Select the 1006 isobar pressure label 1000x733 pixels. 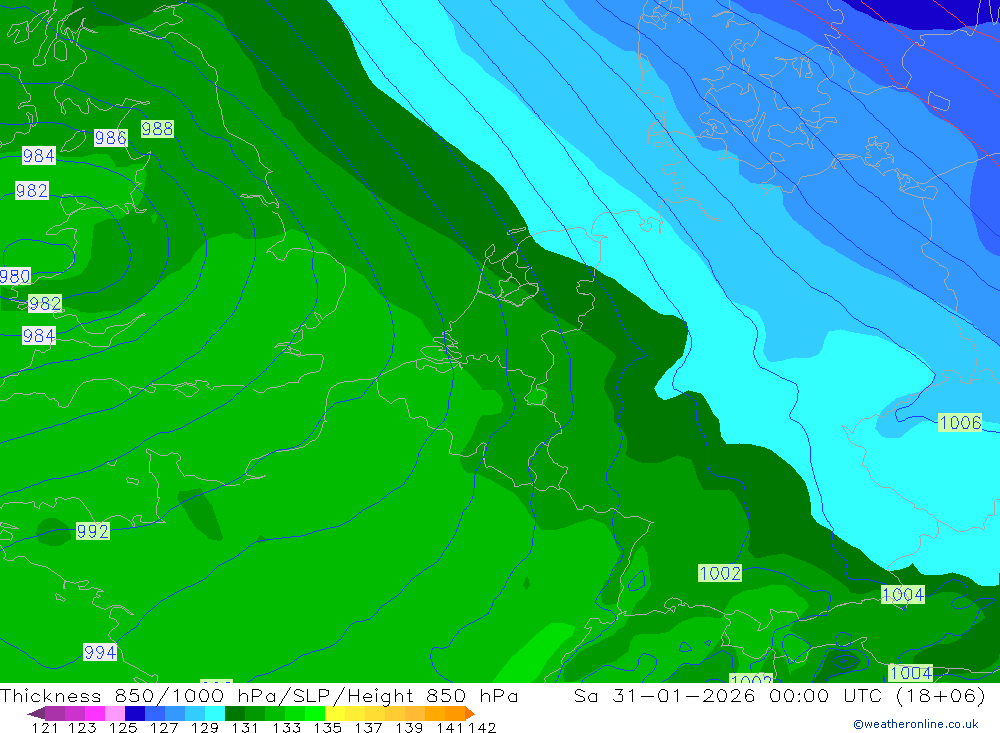960,422
